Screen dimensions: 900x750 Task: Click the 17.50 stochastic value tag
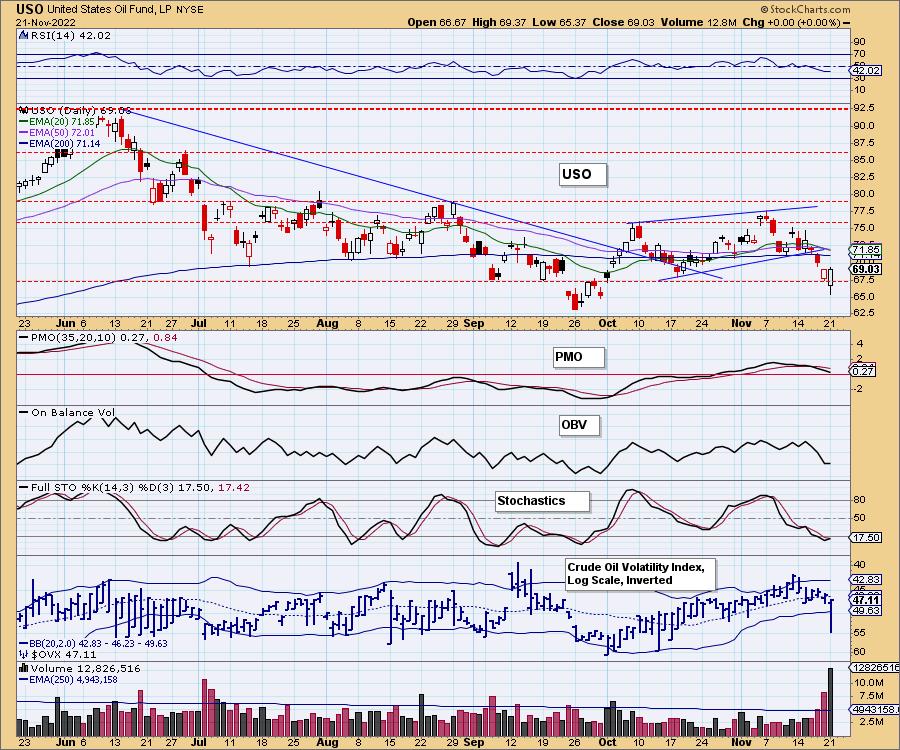coord(866,538)
